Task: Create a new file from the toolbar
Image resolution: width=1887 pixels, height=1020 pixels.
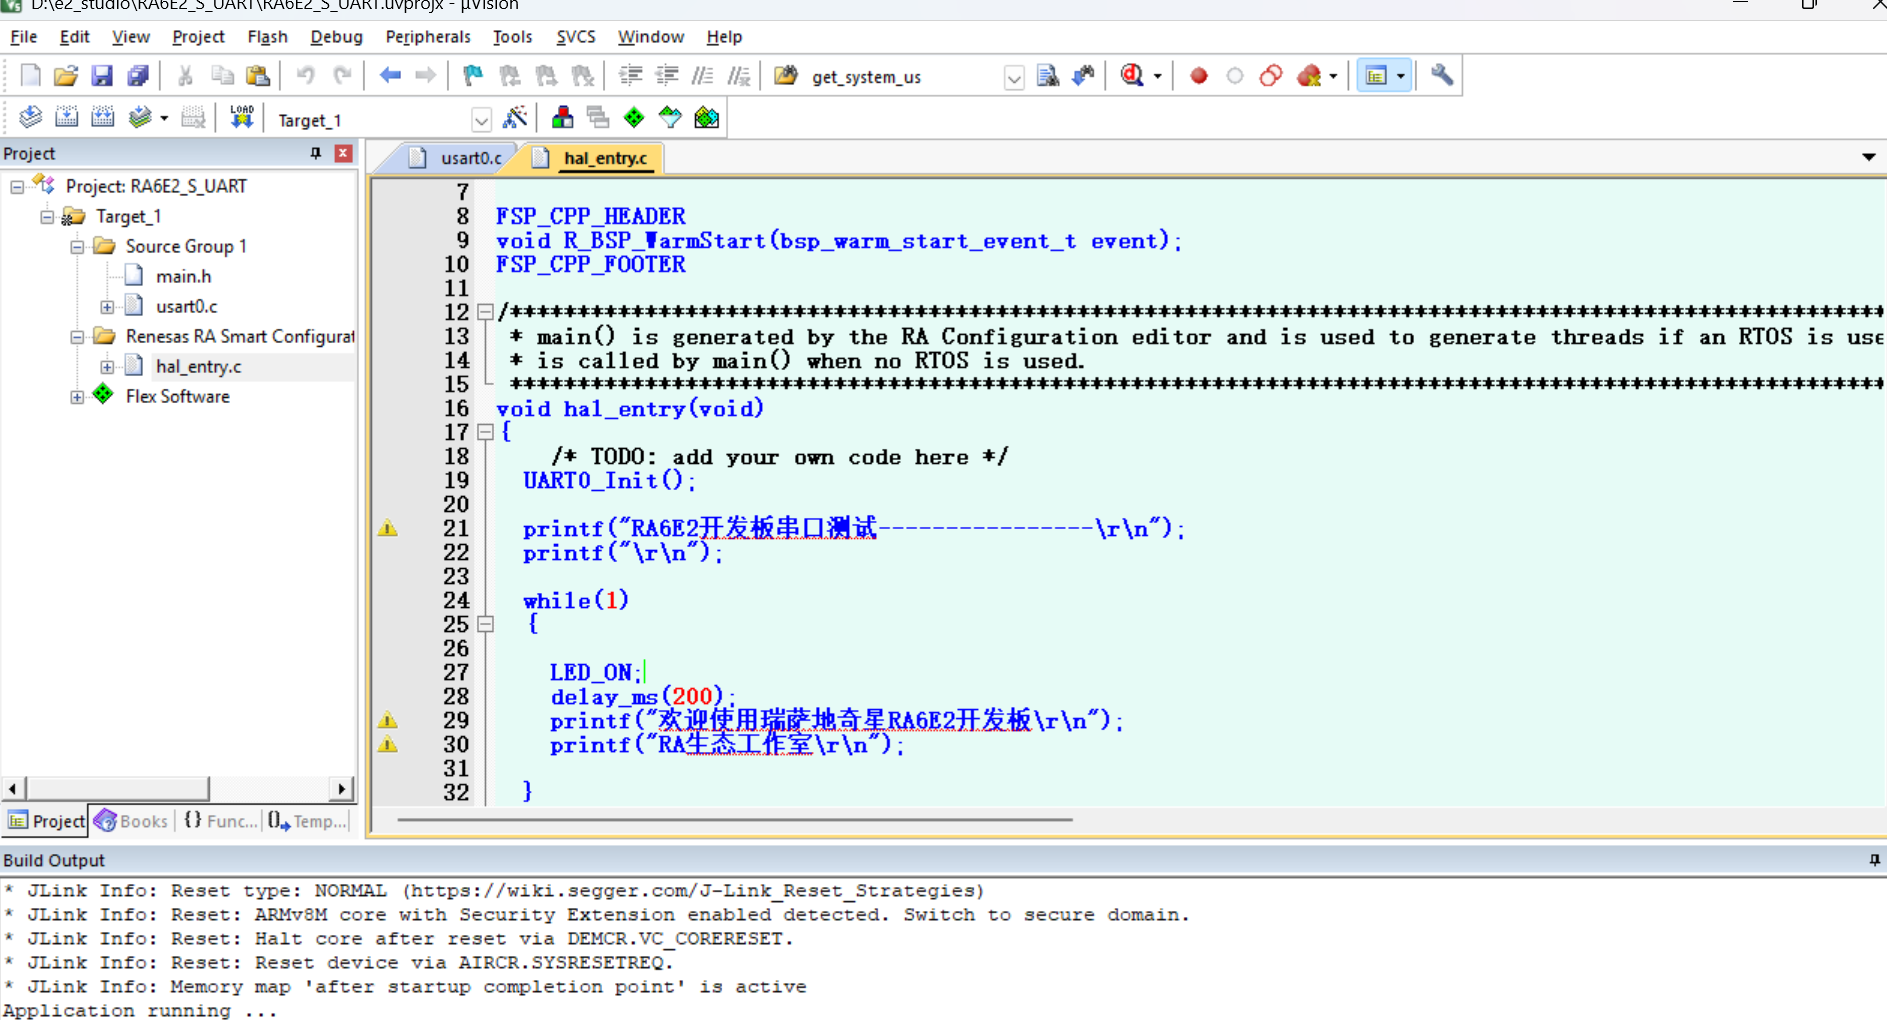Action: 30,76
